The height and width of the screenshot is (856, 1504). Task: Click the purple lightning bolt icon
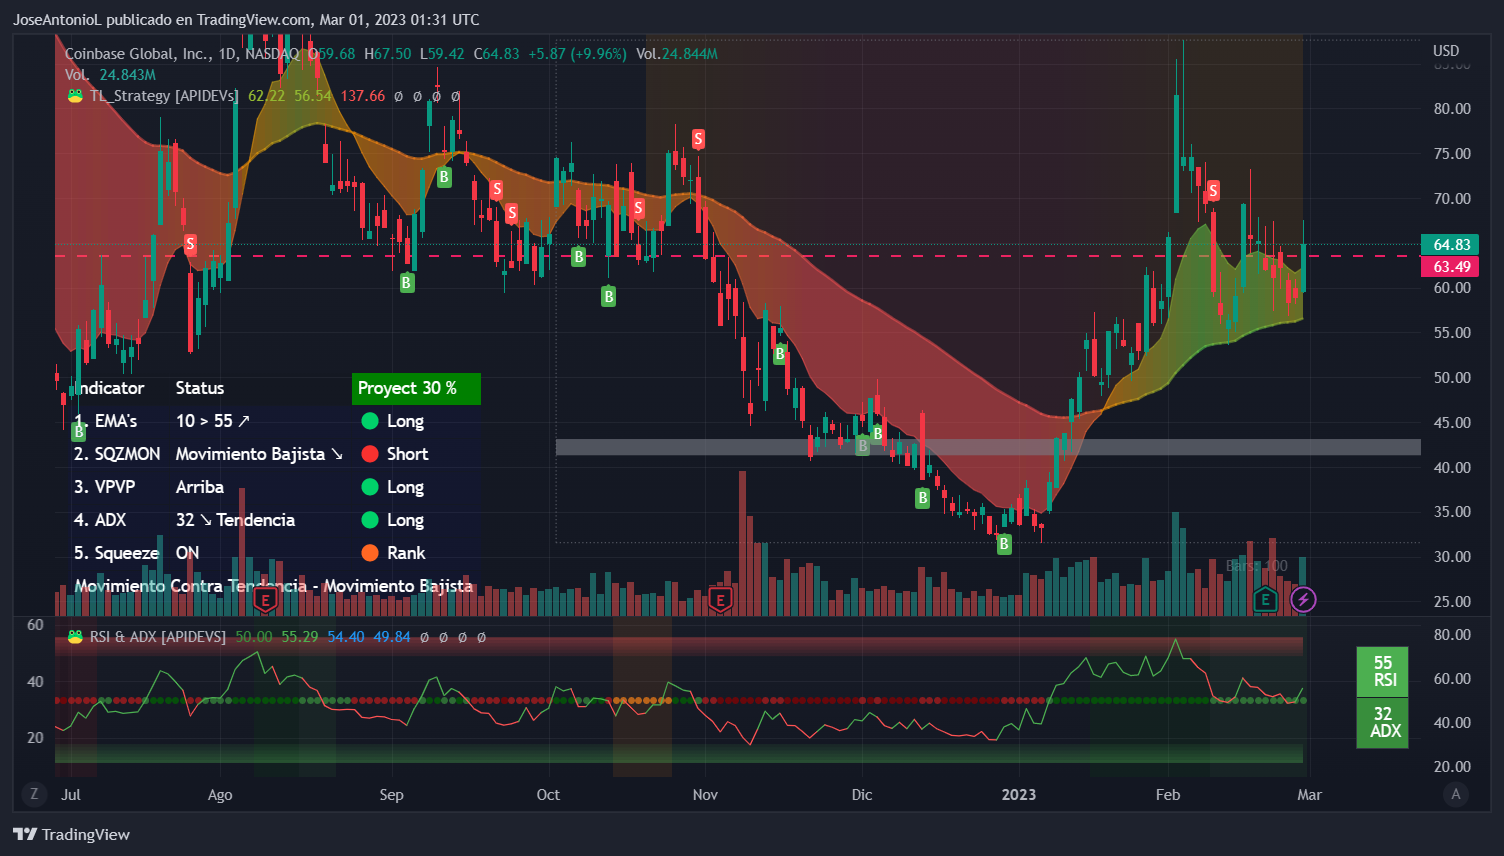pos(1303,599)
